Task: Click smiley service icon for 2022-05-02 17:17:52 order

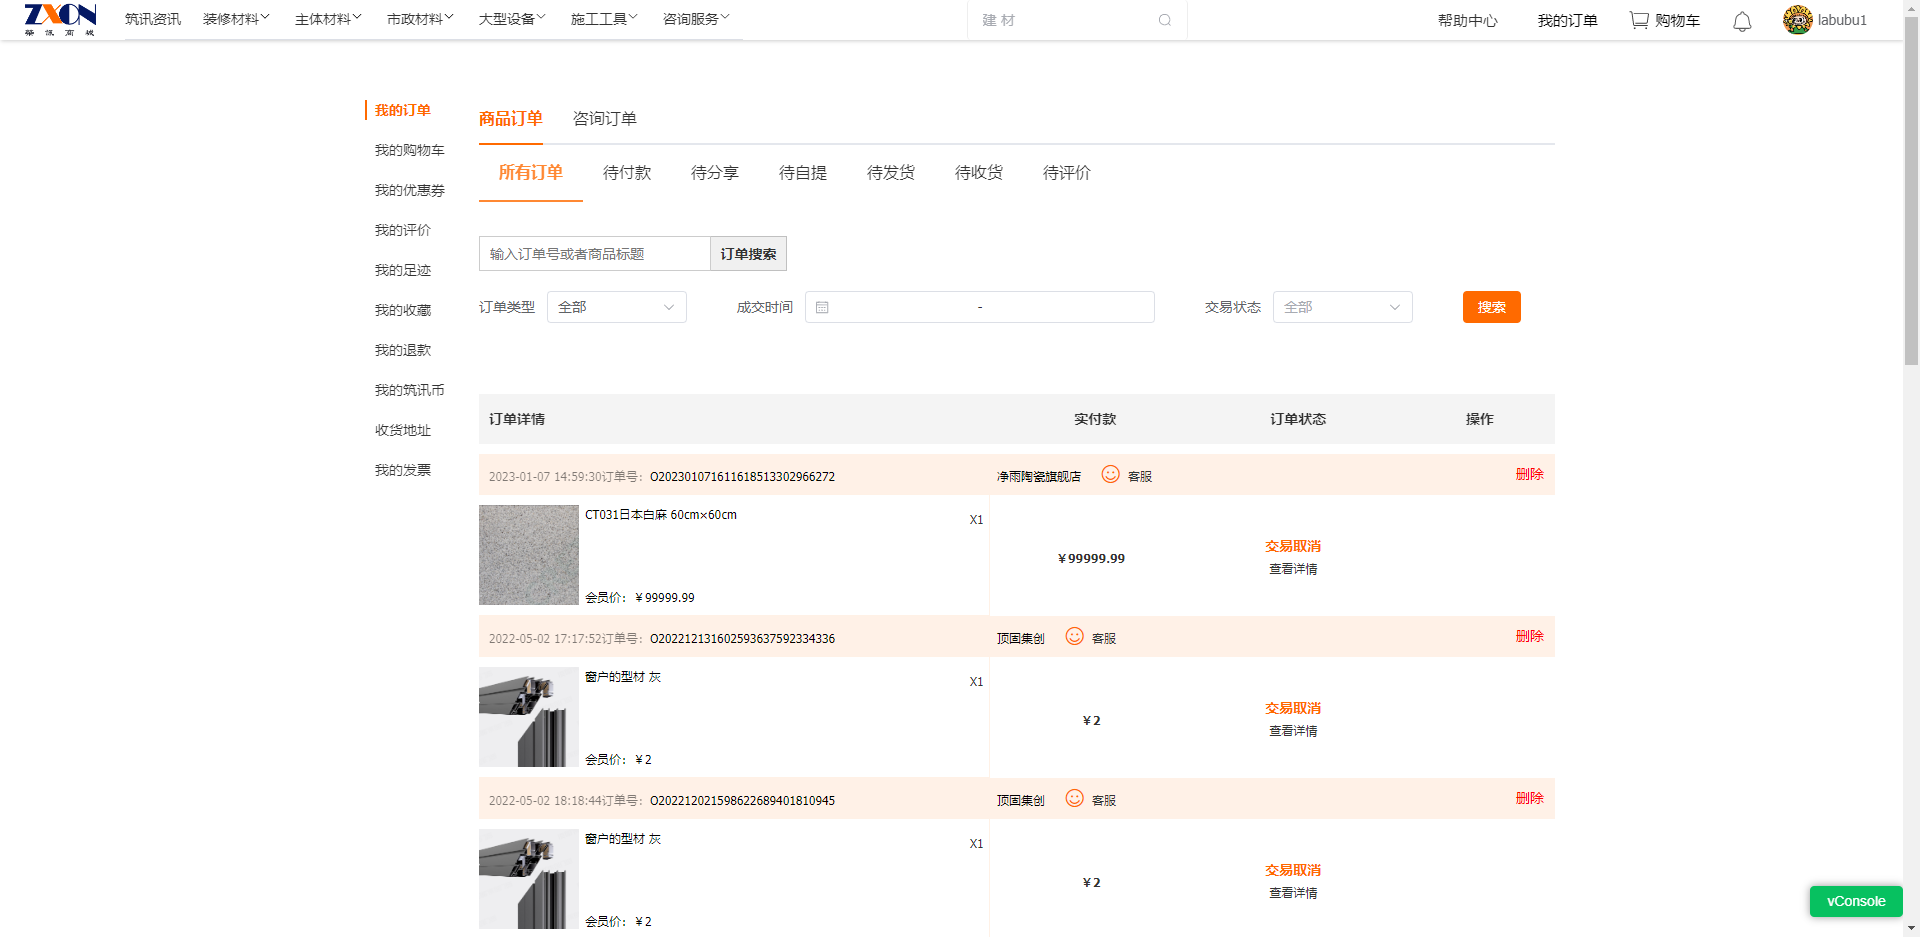Action: 1074,636
